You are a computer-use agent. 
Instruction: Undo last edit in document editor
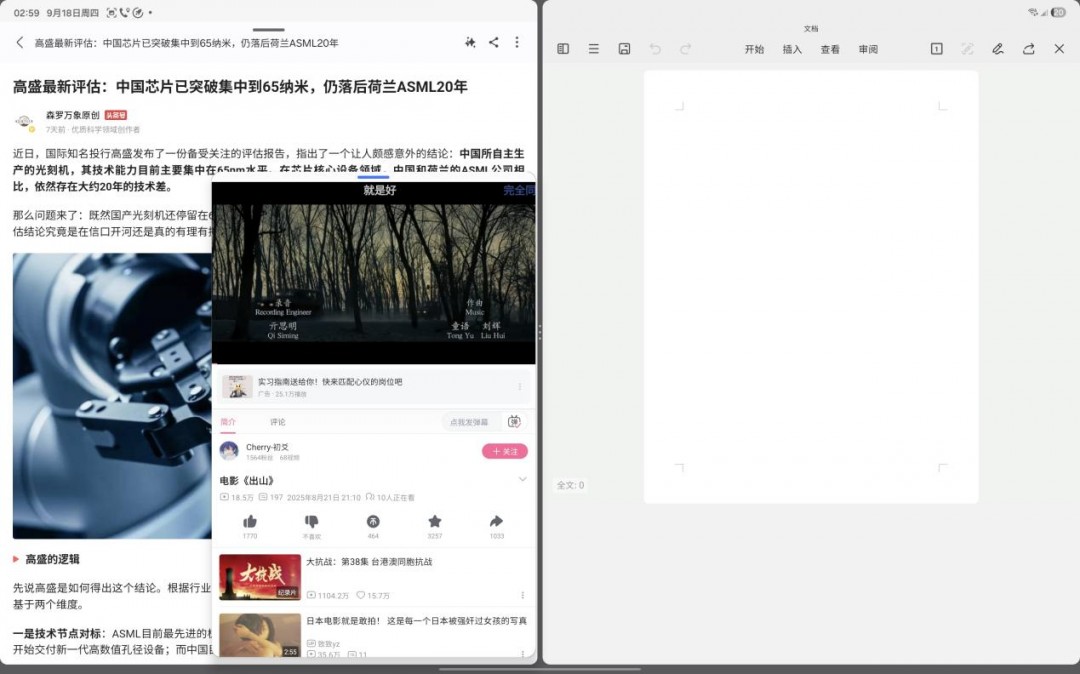(x=655, y=49)
